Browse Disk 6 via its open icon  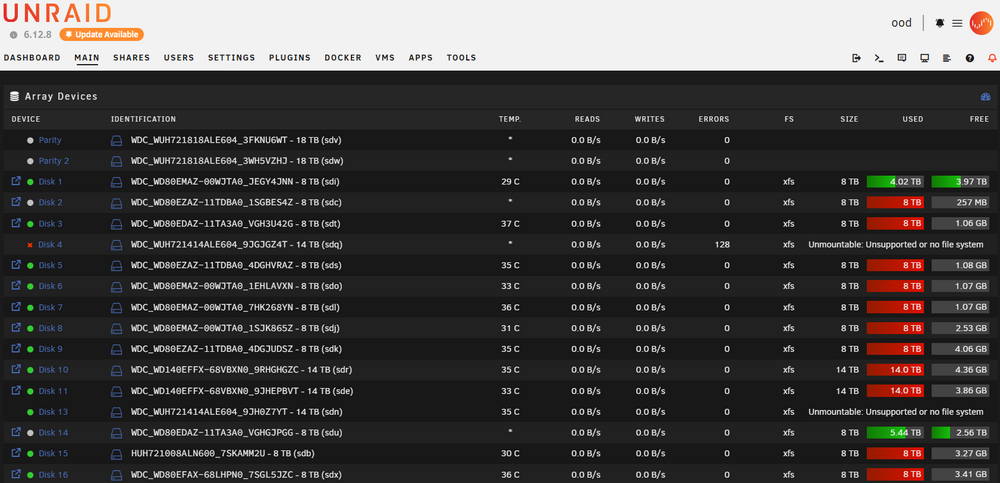pyautogui.click(x=17, y=285)
